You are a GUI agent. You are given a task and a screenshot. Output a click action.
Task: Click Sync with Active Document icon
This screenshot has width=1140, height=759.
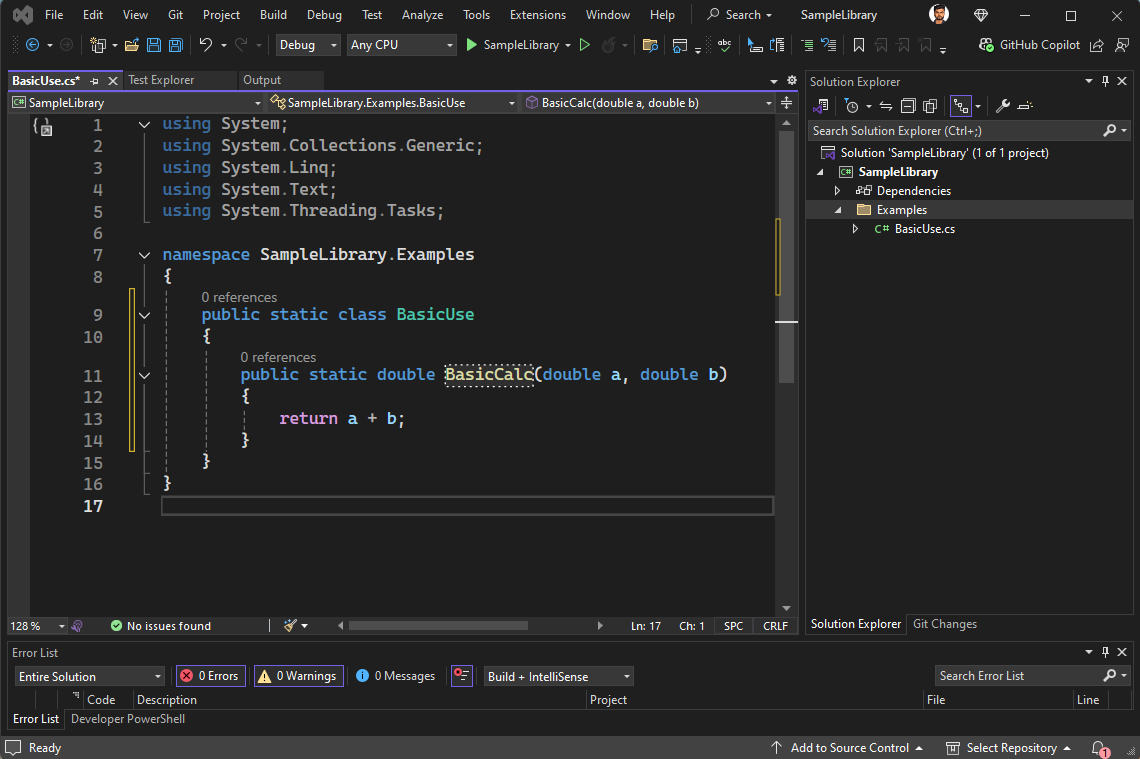(x=886, y=106)
